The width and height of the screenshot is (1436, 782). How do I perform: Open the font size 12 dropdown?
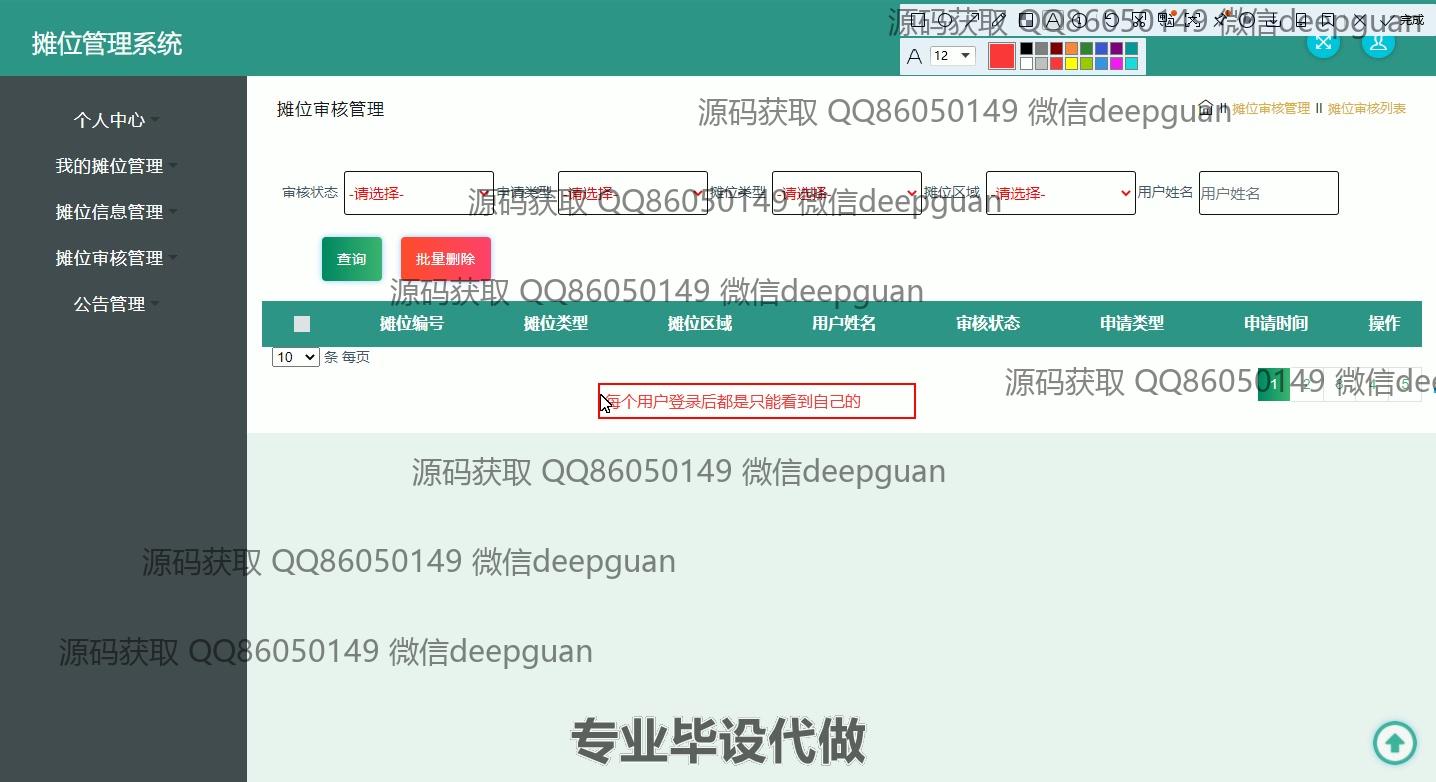pos(952,56)
